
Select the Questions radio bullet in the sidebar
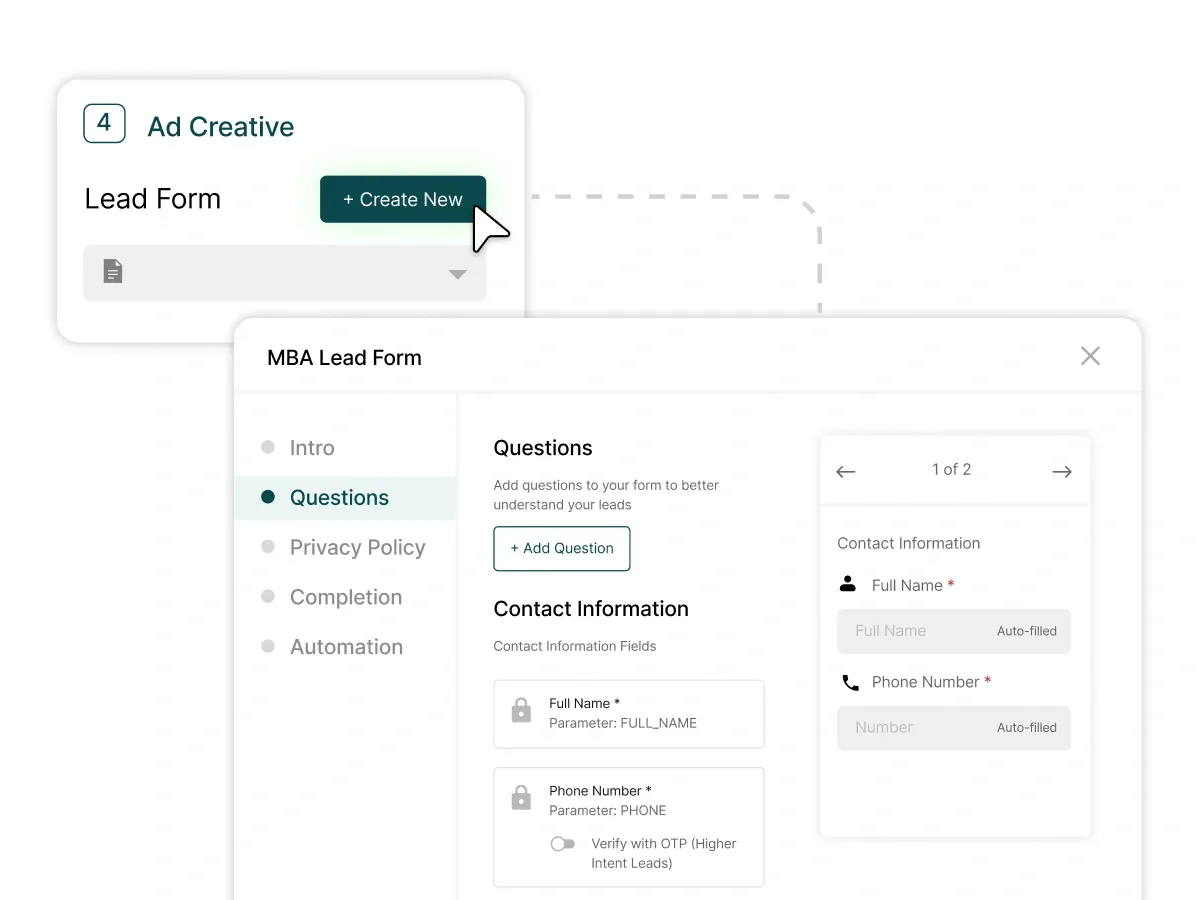[268, 497]
